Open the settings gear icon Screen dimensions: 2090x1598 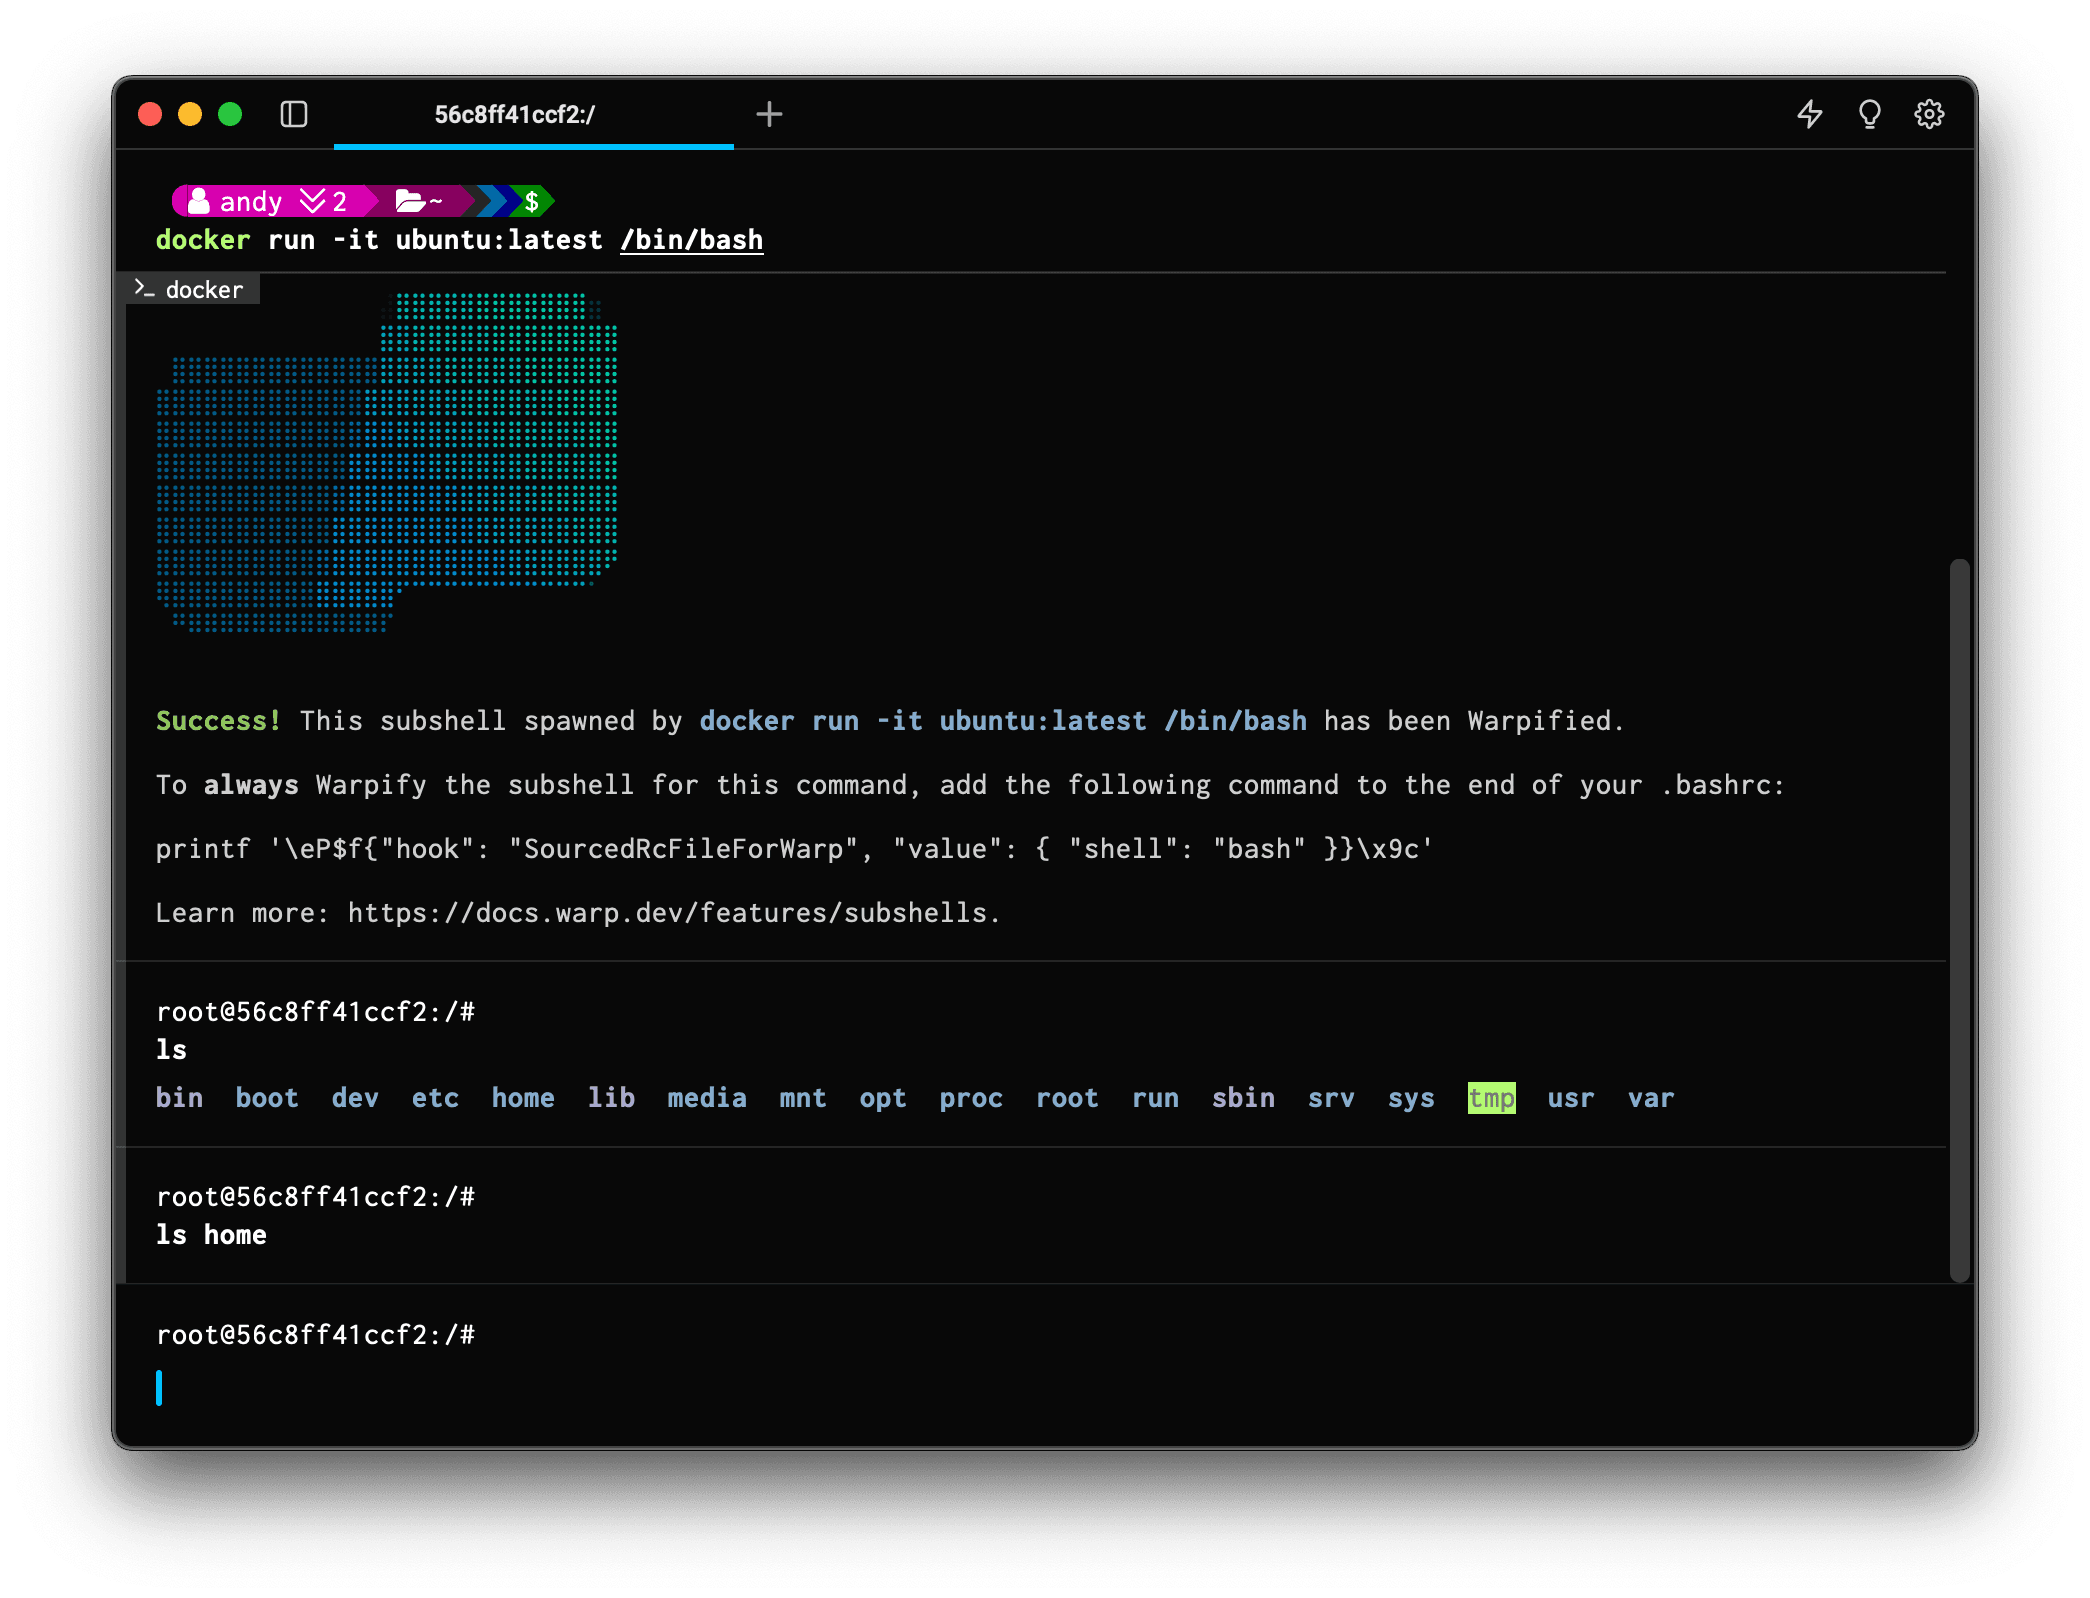[1929, 114]
